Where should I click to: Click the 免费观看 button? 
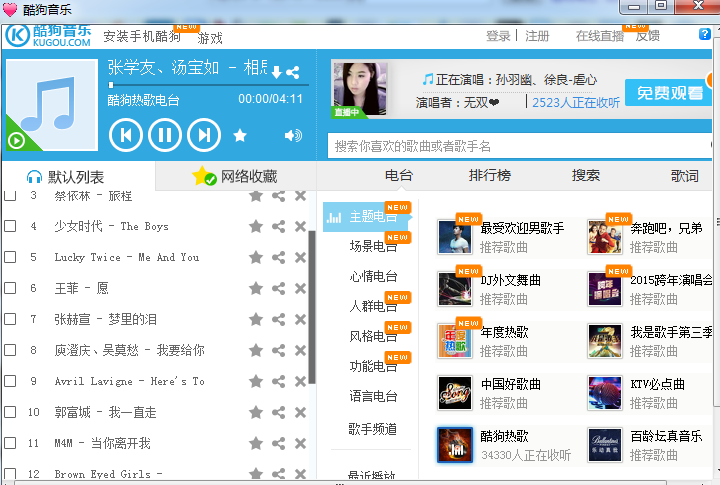(x=669, y=93)
